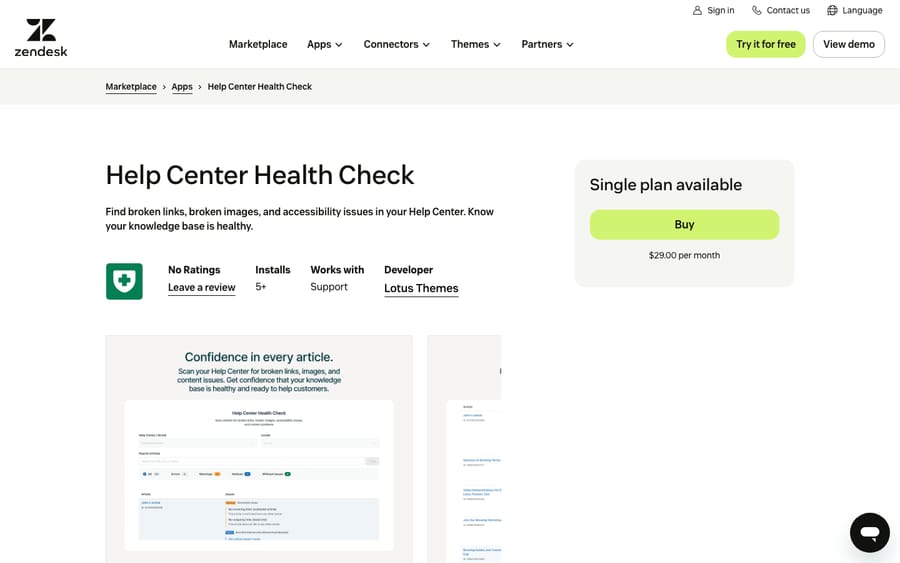Click Try it for free button
This screenshot has height=563, width=900.
(766, 44)
